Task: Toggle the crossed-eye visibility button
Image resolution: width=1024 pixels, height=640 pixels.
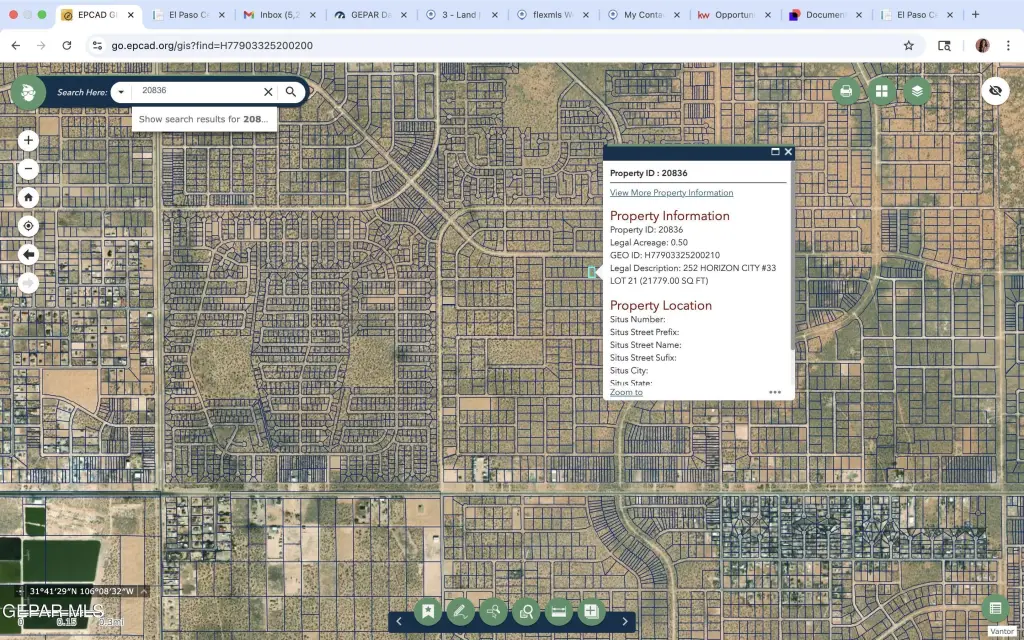Action: (x=994, y=91)
